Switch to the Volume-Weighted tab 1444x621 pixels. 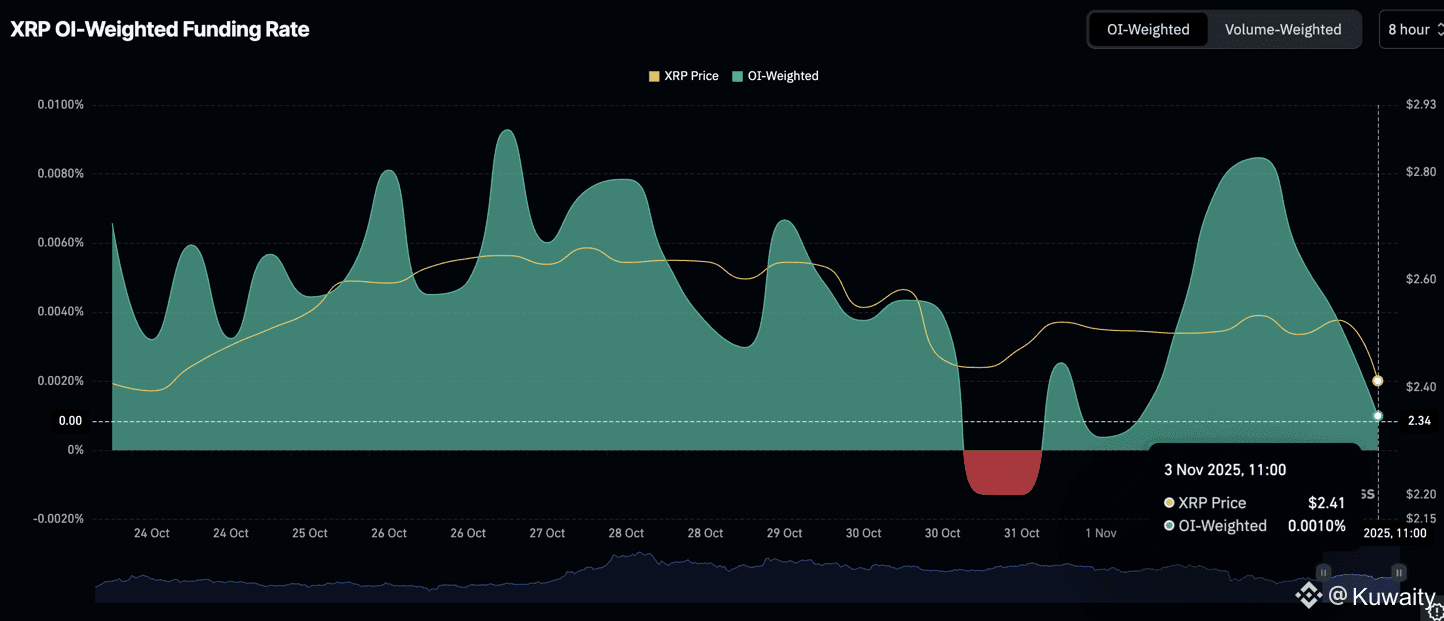point(1283,29)
